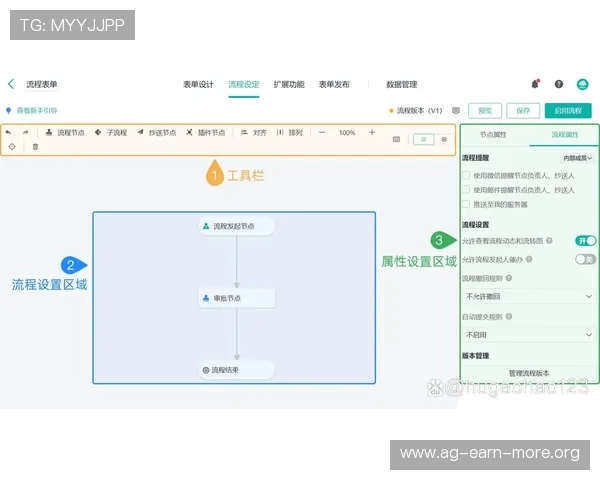Open the 不允许撤回 dropdown

point(529,296)
